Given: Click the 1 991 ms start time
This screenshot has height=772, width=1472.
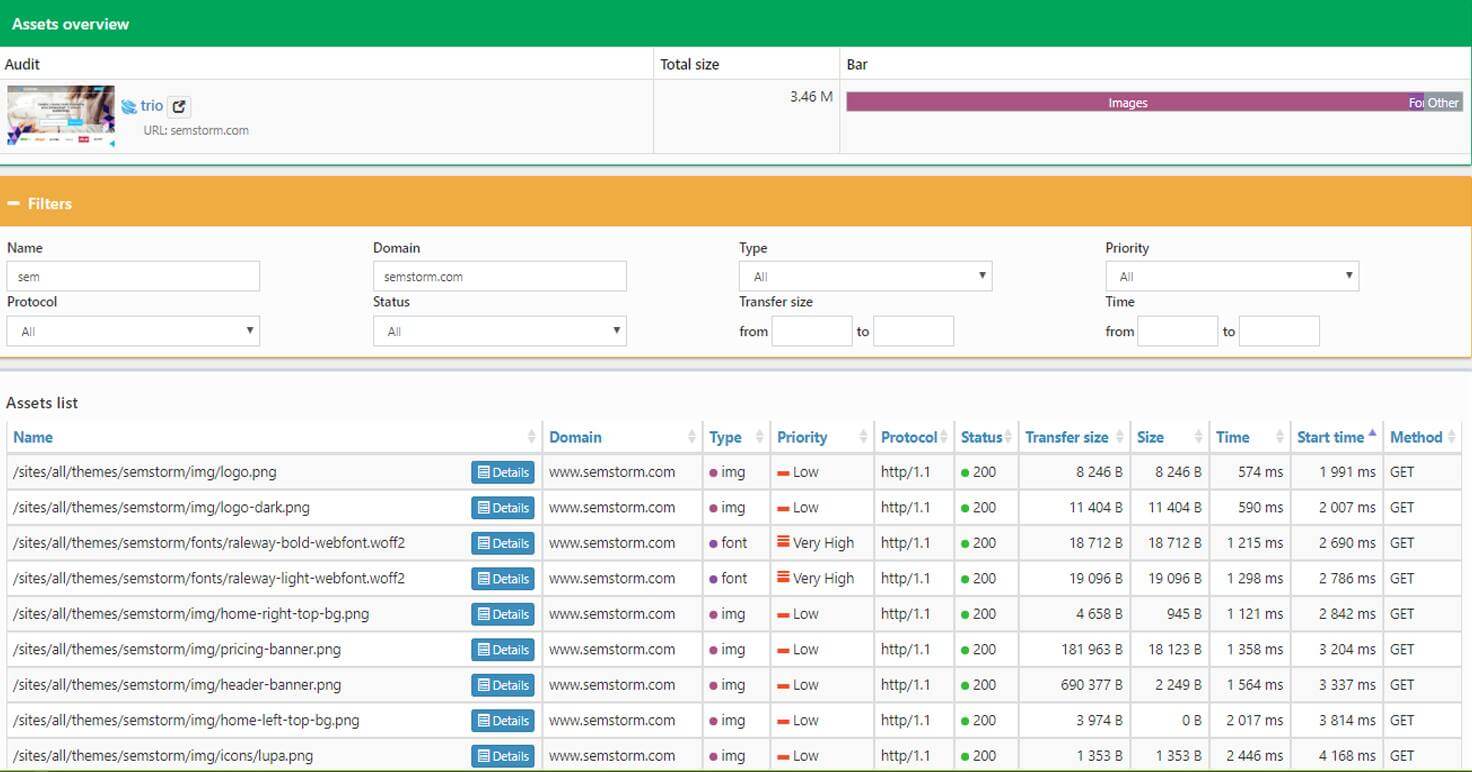Looking at the screenshot, I should point(1347,472).
